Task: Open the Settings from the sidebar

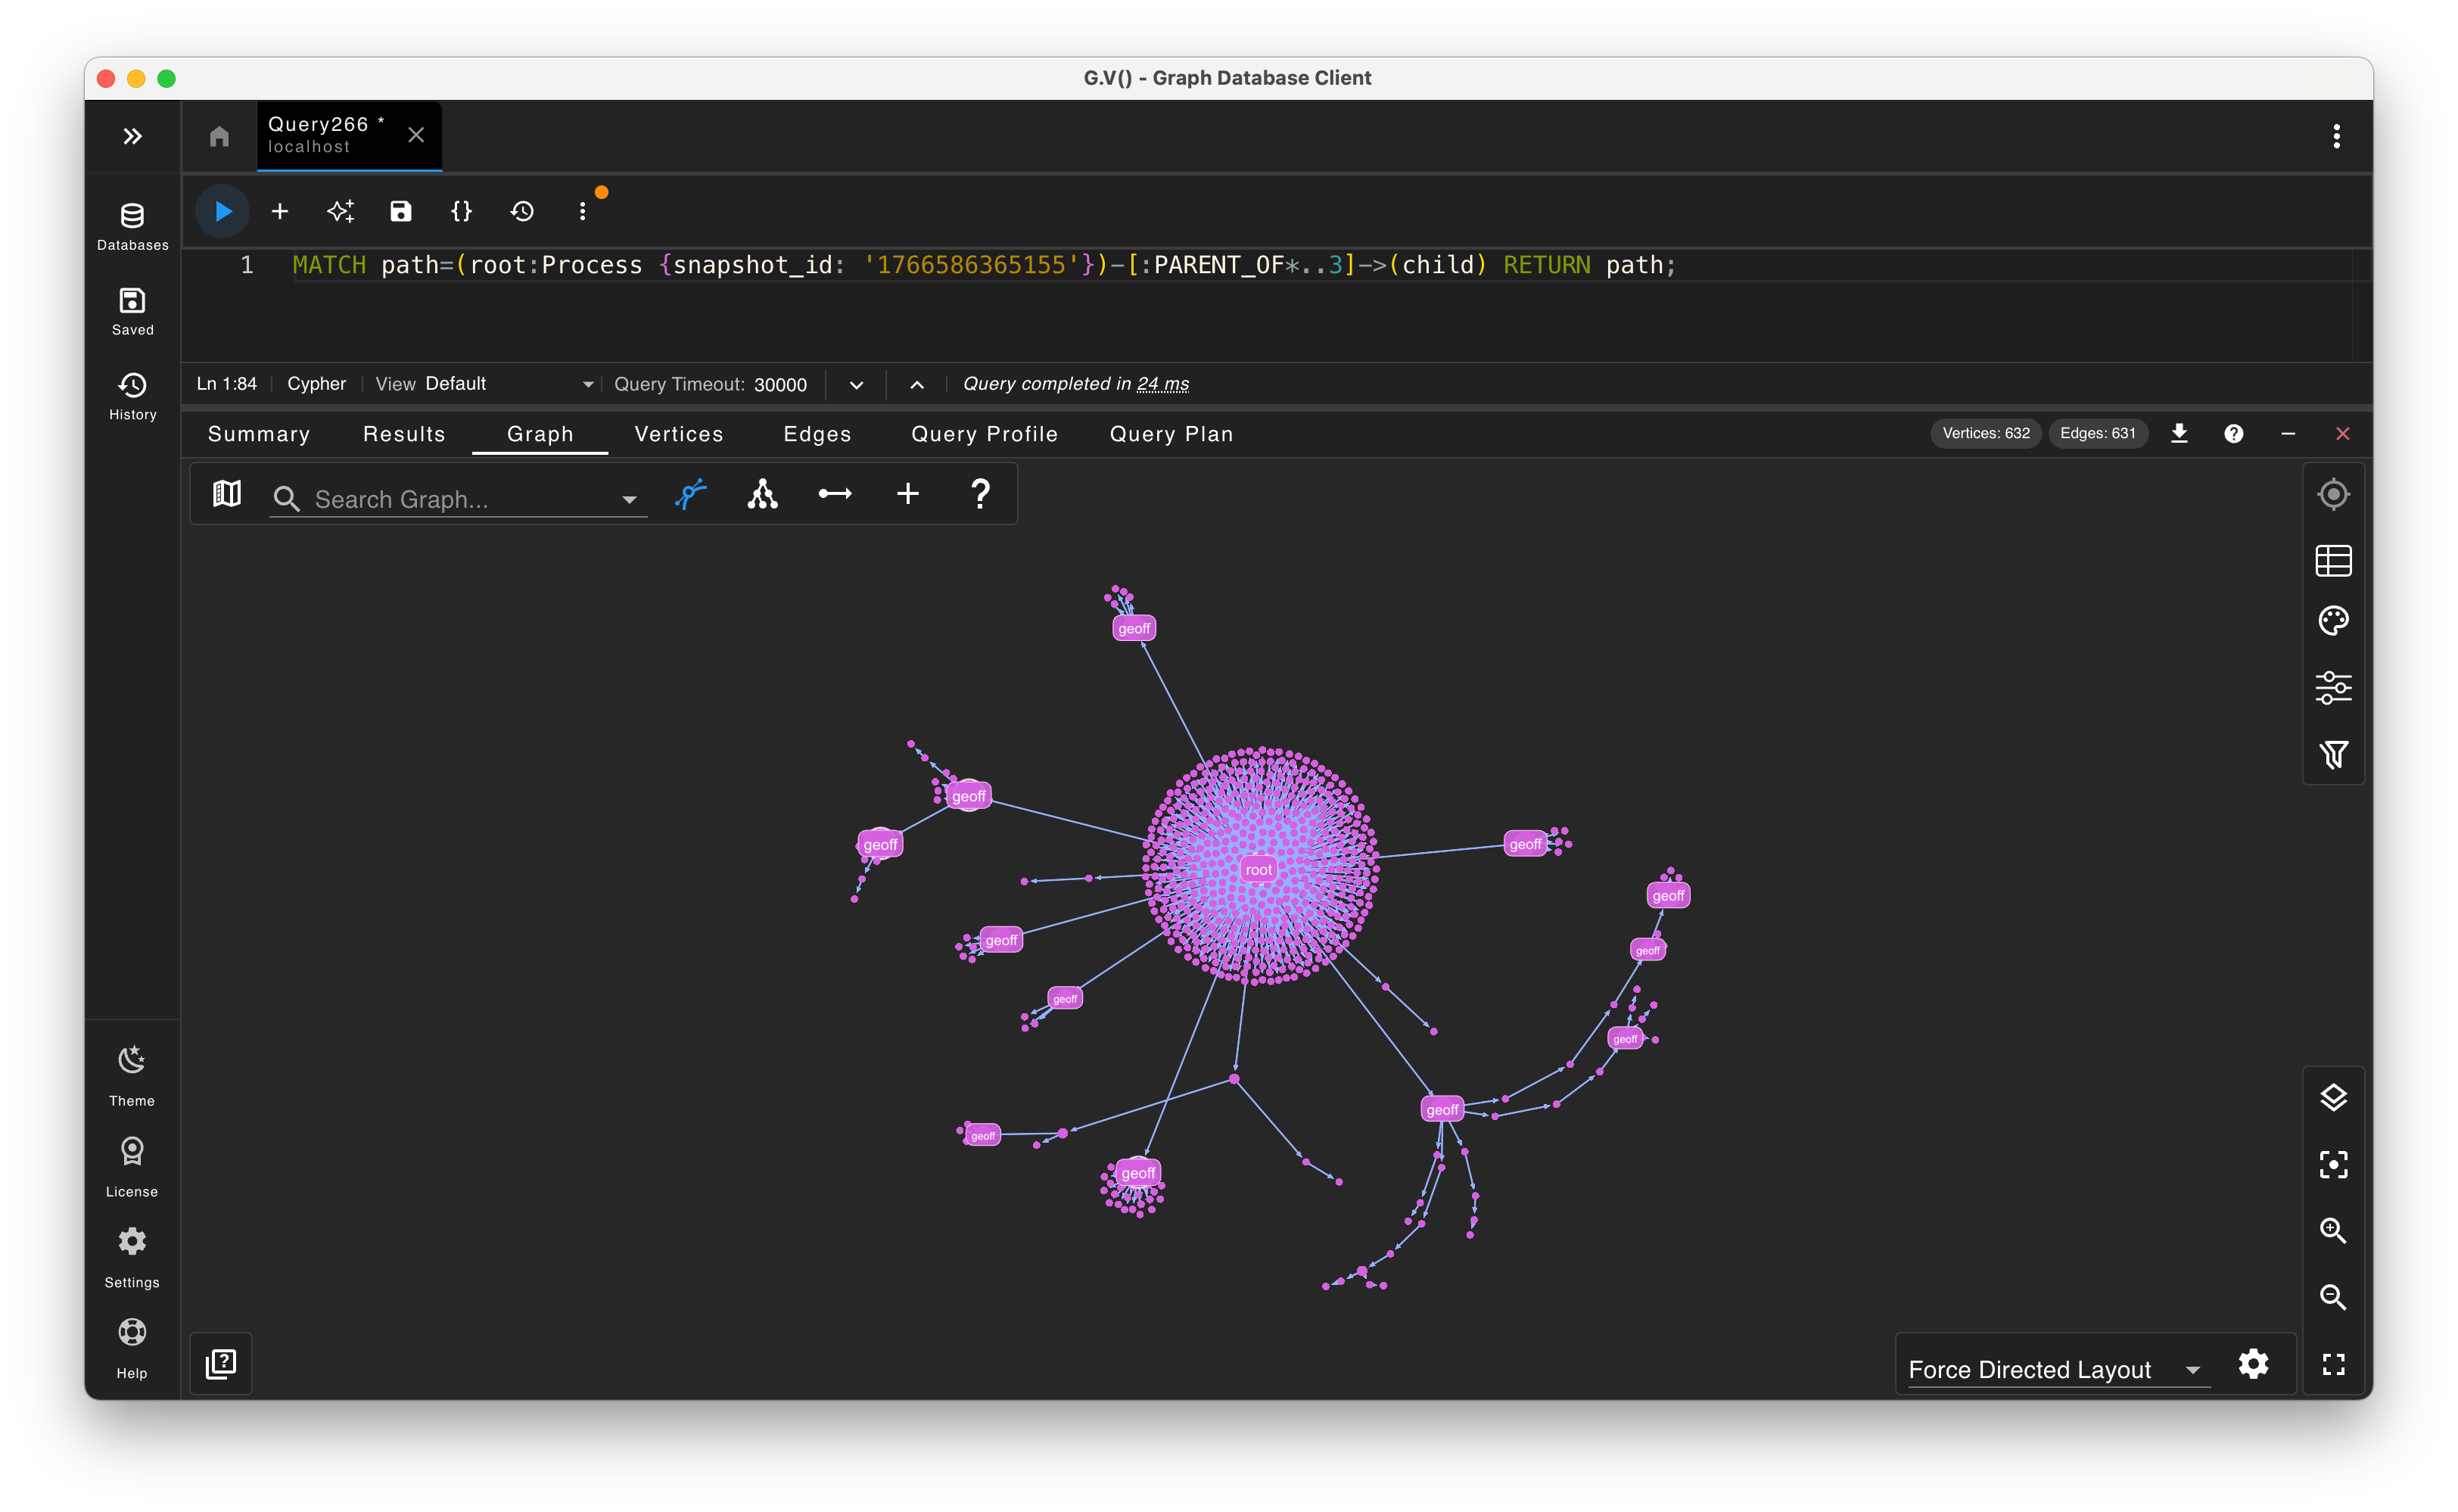Action: pyautogui.click(x=131, y=1253)
